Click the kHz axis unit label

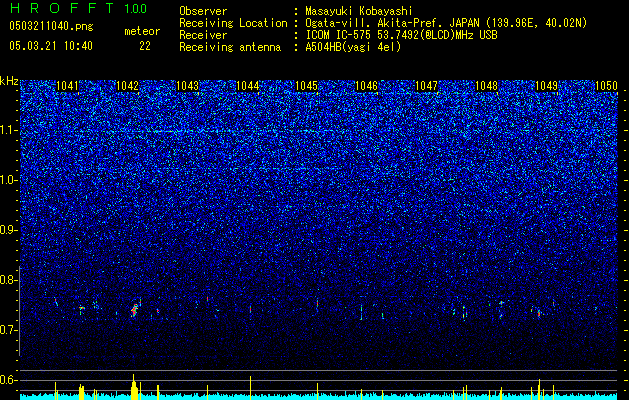(9, 81)
